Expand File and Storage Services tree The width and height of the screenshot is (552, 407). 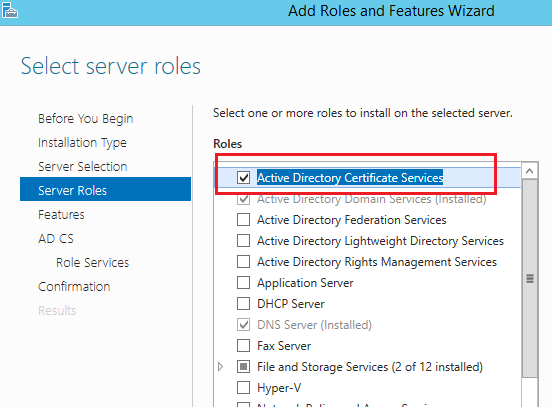tap(221, 367)
